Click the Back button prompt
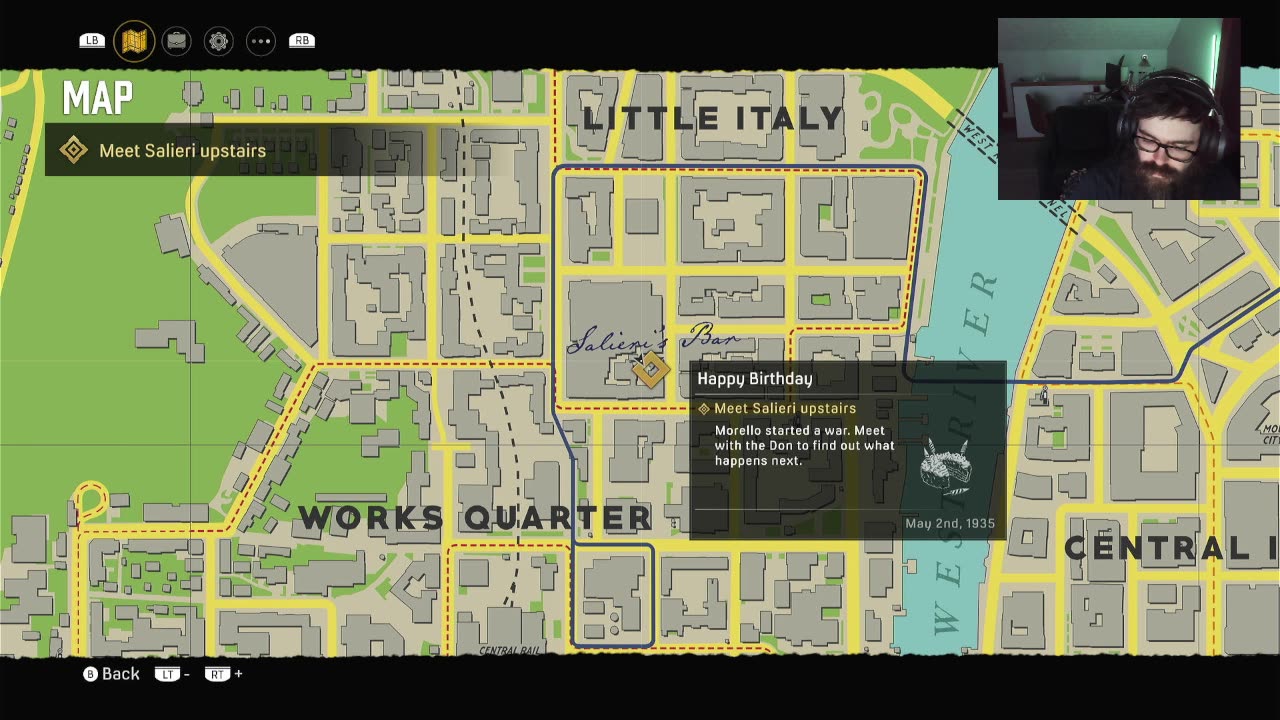 click(x=111, y=674)
